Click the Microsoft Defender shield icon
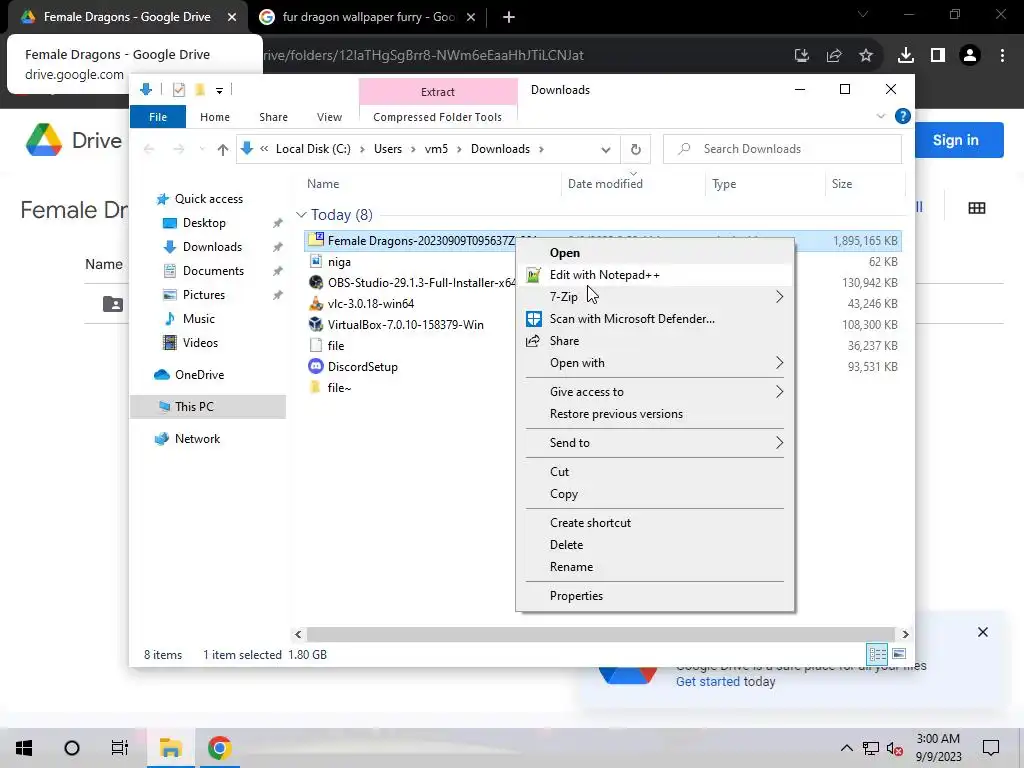Viewport: 1024px width, 768px height. pos(534,319)
